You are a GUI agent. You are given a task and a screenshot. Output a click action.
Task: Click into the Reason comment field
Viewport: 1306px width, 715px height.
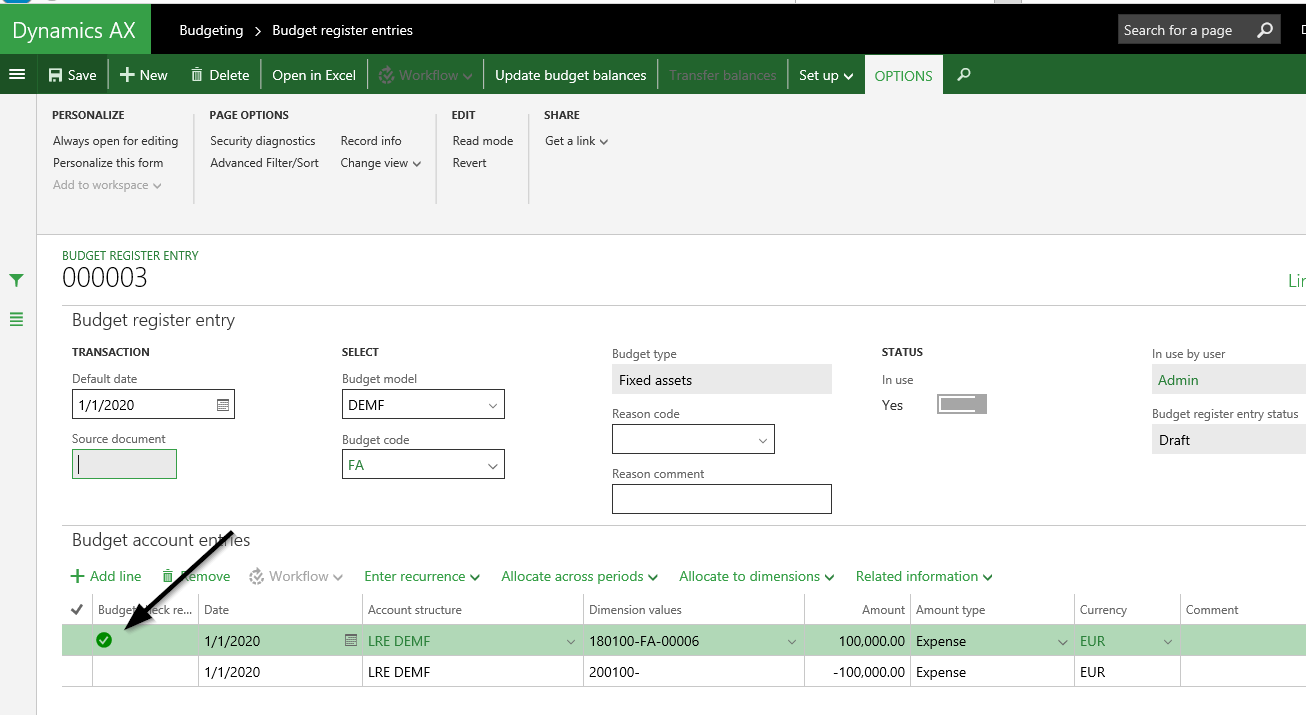coord(721,499)
